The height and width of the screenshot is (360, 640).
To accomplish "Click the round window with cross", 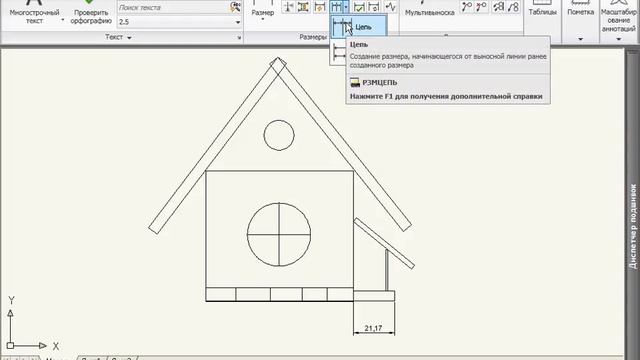I will click(279, 235).
